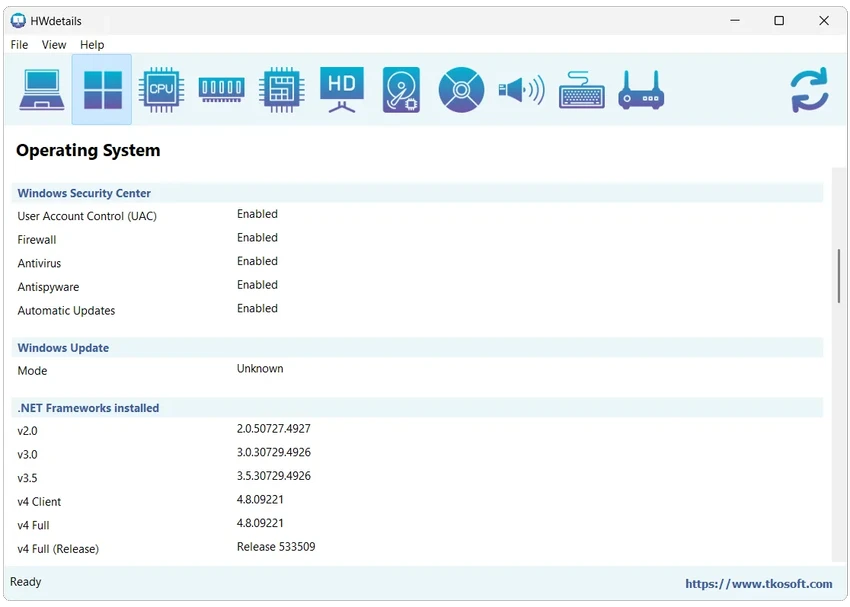Click the v3.5 framework label

pos(27,478)
